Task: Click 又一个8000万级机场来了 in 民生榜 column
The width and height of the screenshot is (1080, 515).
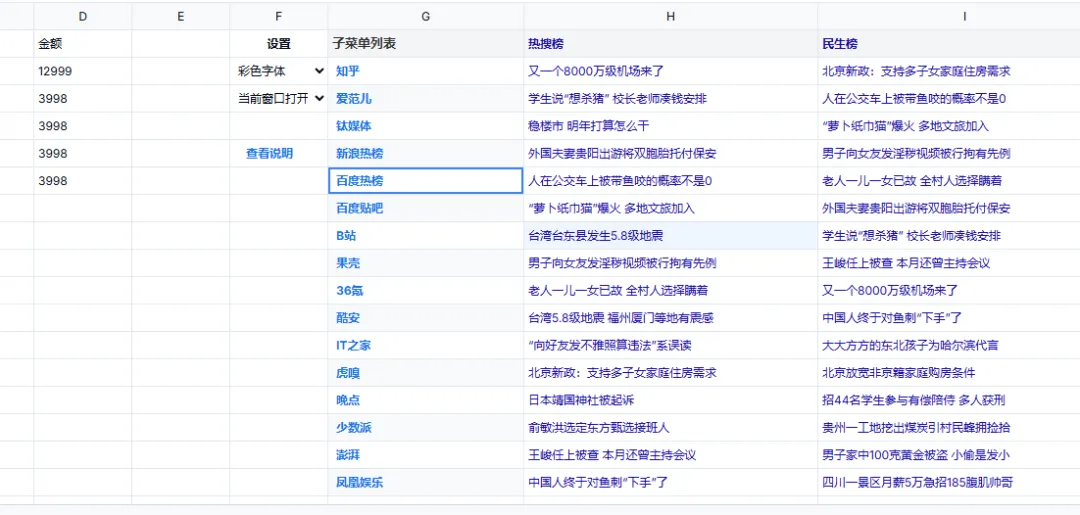Action: (x=890, y=291)
